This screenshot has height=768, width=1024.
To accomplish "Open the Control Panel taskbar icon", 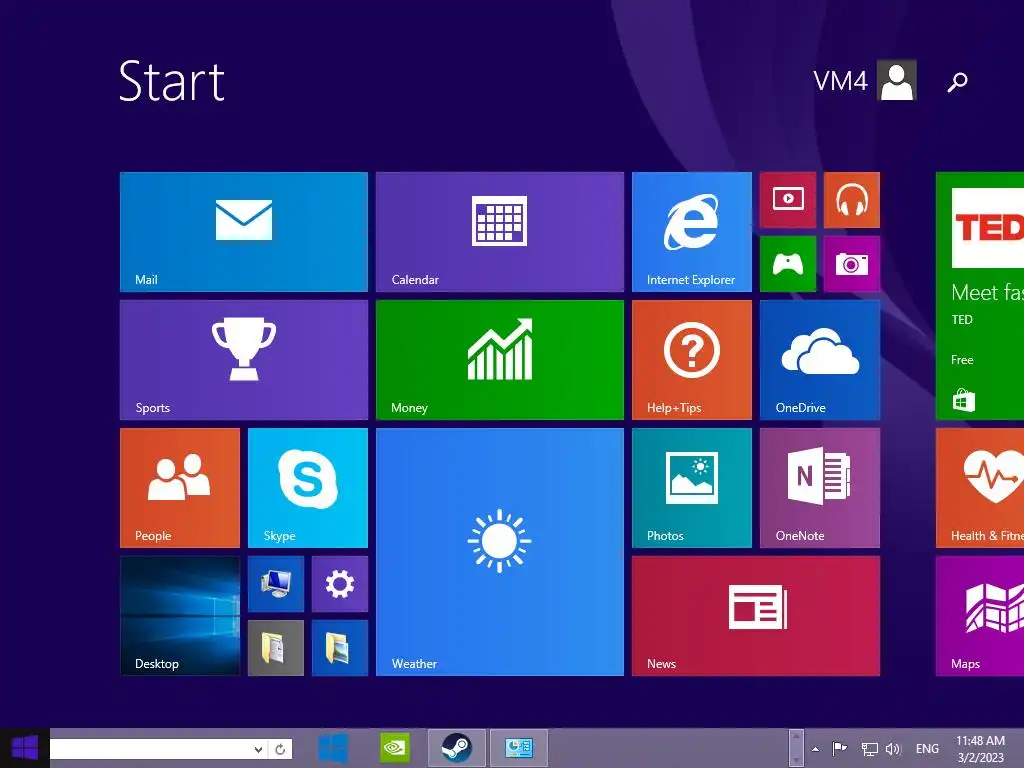I will [519, 748].
